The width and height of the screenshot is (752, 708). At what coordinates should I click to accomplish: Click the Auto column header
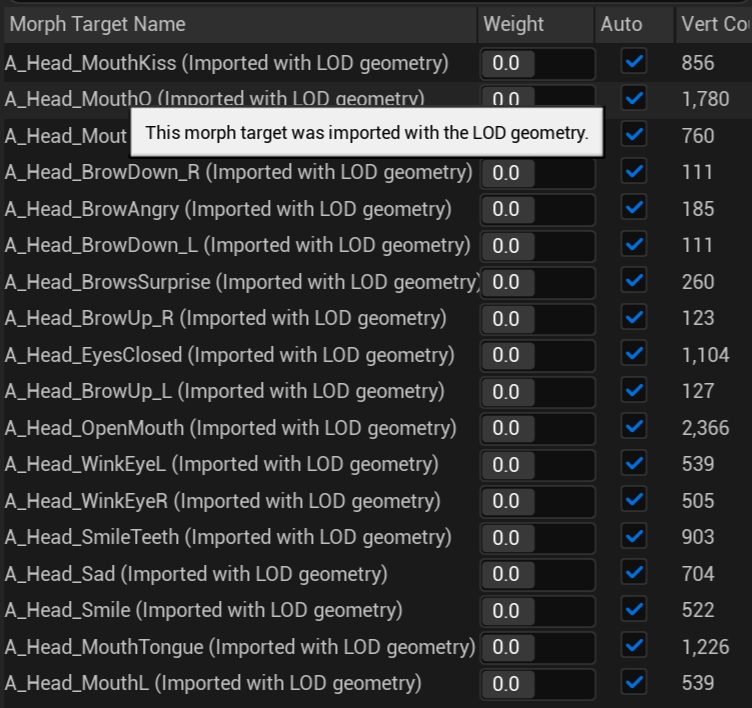coord(621,23)
